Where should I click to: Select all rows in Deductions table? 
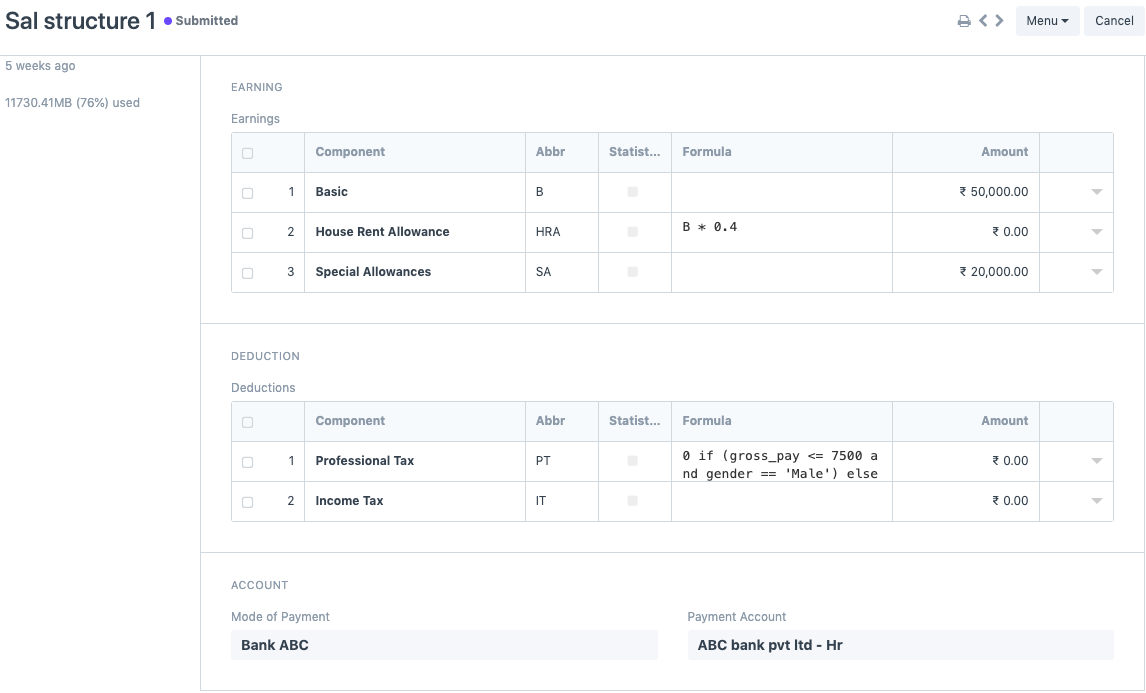pos(248,422)
